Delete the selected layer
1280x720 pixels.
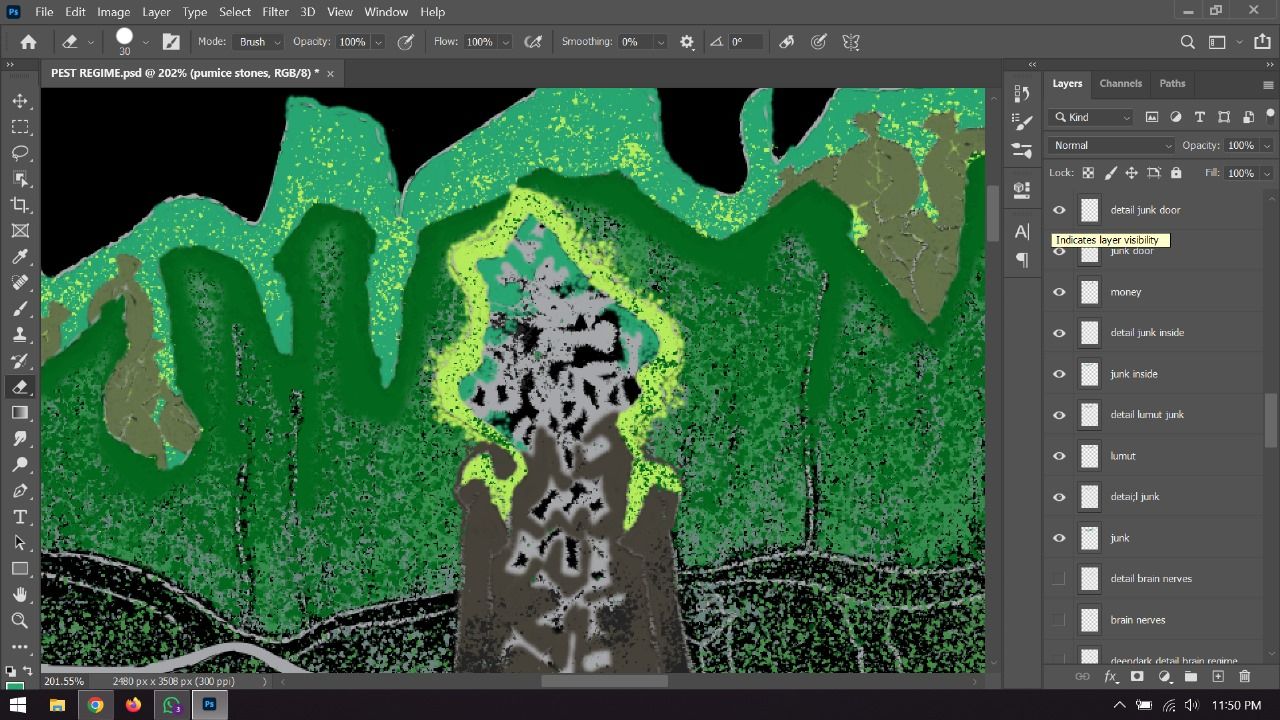click(1245, 677)
